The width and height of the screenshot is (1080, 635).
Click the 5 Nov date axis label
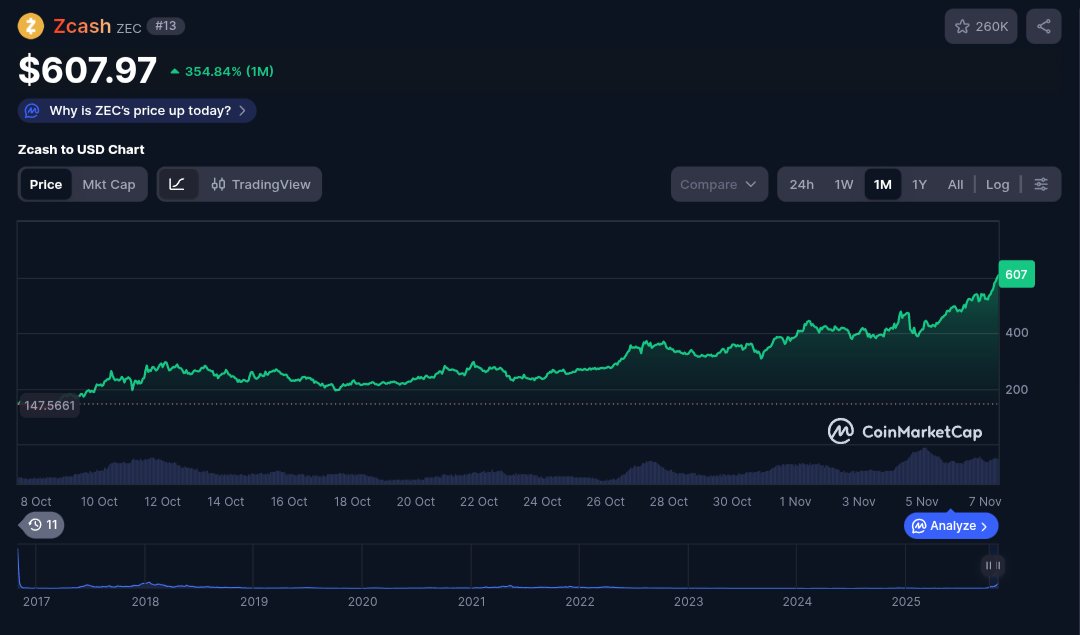pos(922,502)
